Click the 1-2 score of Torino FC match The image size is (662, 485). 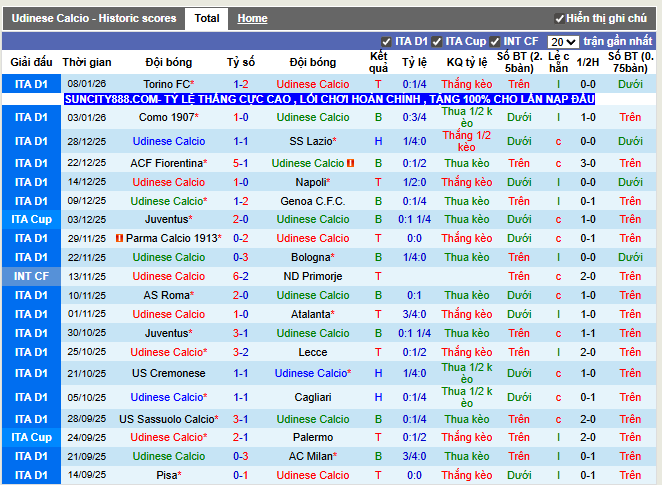pos(241,84)
